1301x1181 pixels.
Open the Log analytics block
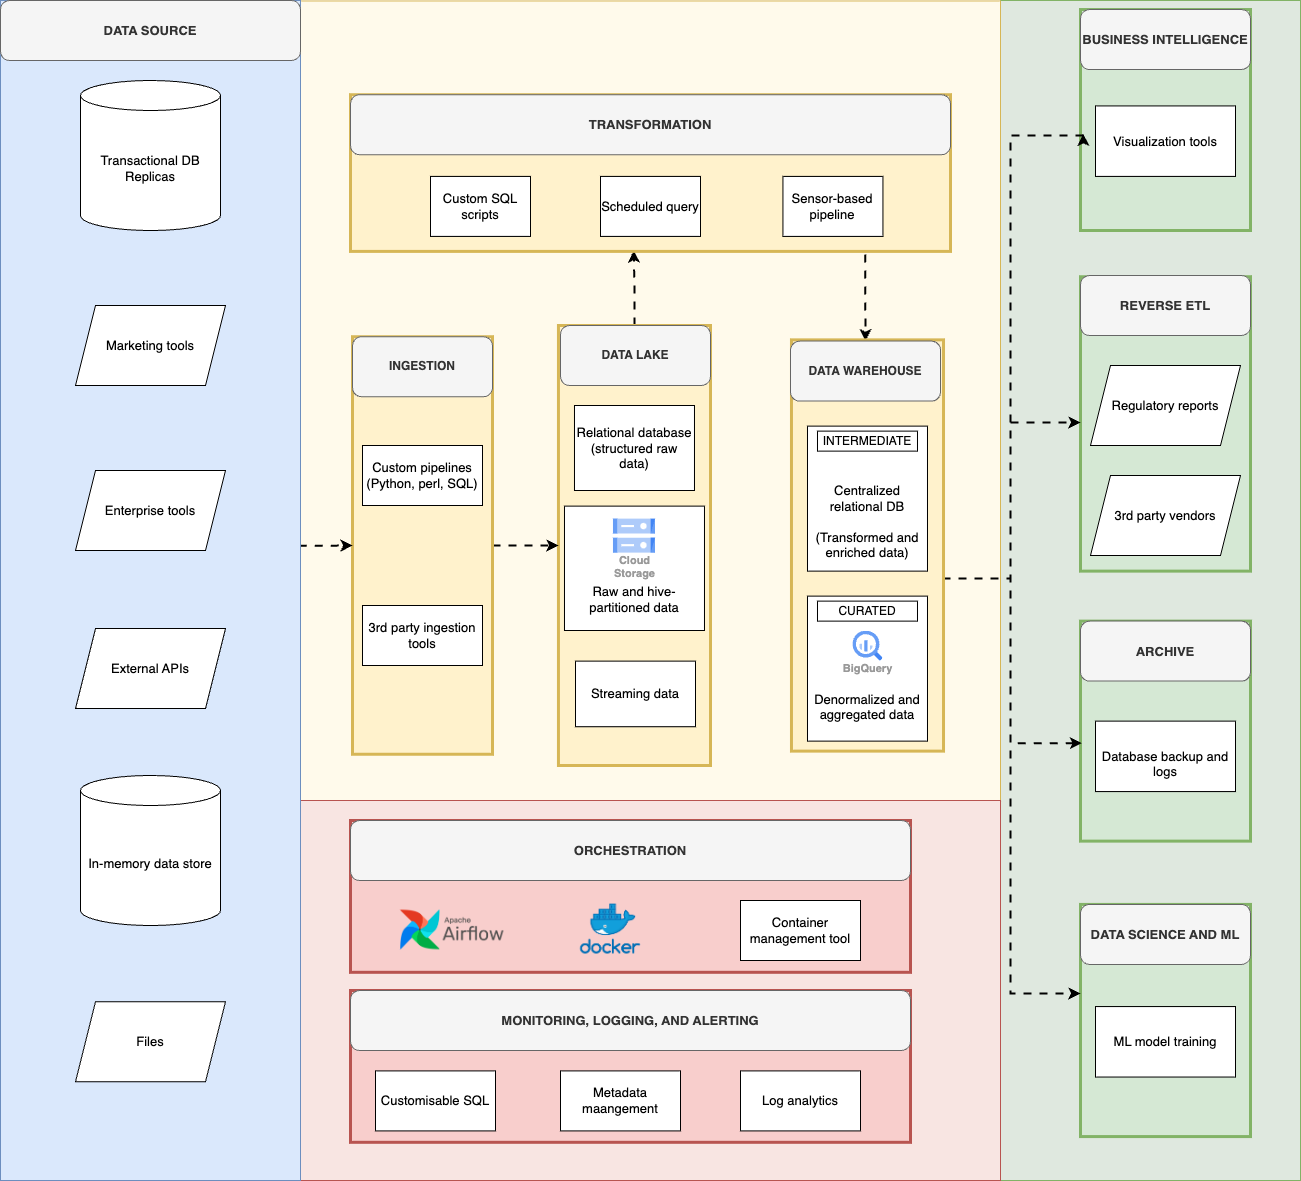pyautogui.click(x=800, y=1100)
